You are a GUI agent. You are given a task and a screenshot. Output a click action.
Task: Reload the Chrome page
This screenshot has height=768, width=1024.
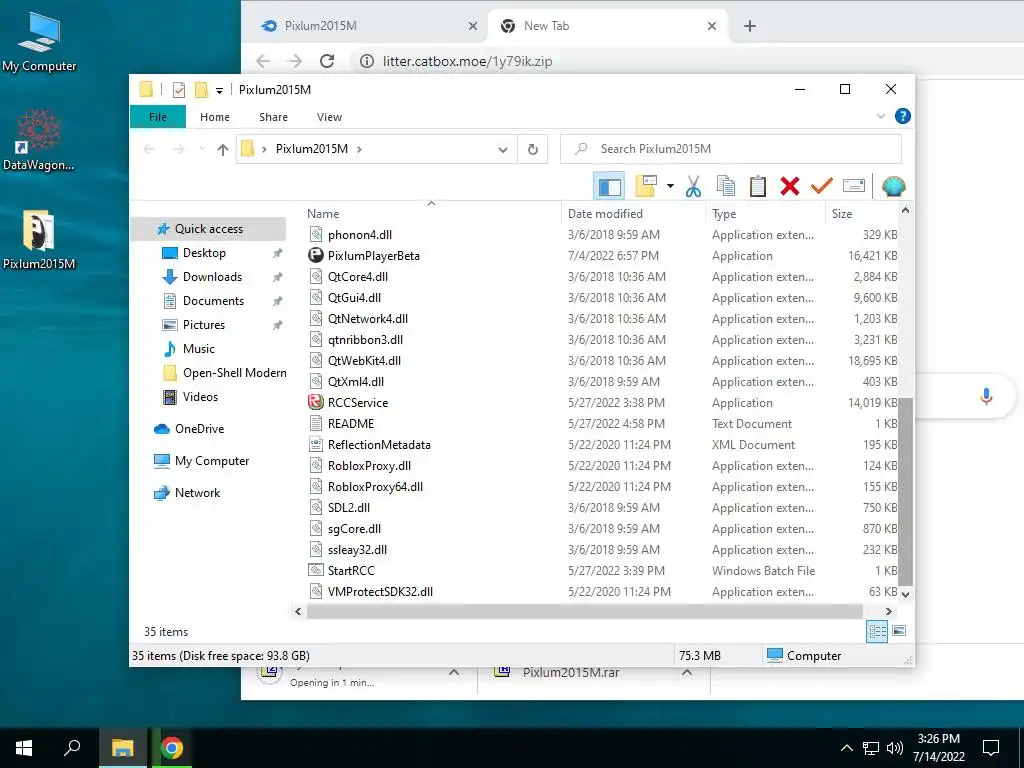tap(327, 61)
